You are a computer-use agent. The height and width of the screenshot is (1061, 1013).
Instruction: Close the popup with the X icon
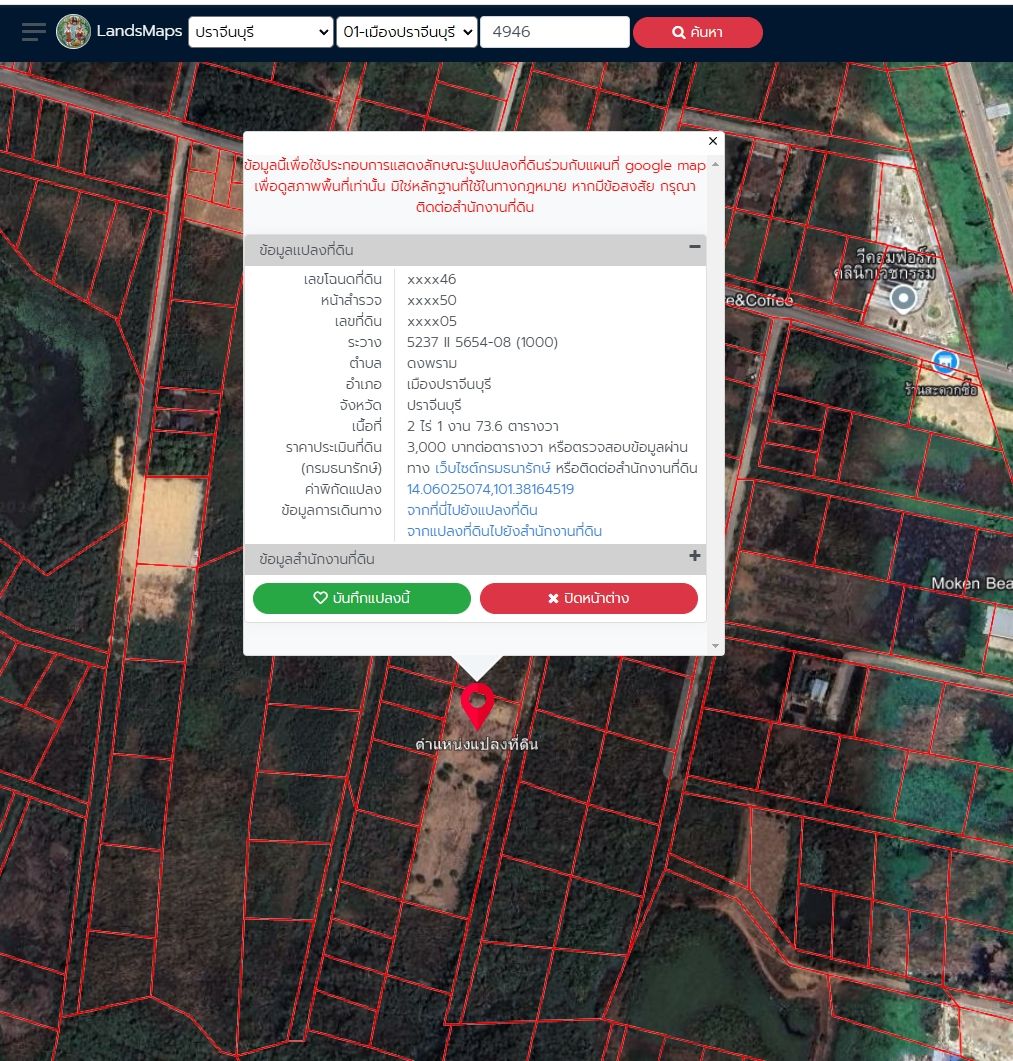point(713,141)
